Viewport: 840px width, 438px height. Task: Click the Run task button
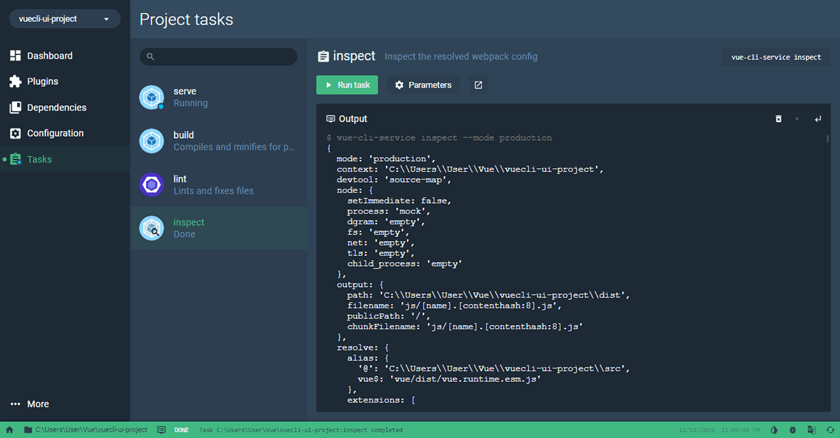347,85
